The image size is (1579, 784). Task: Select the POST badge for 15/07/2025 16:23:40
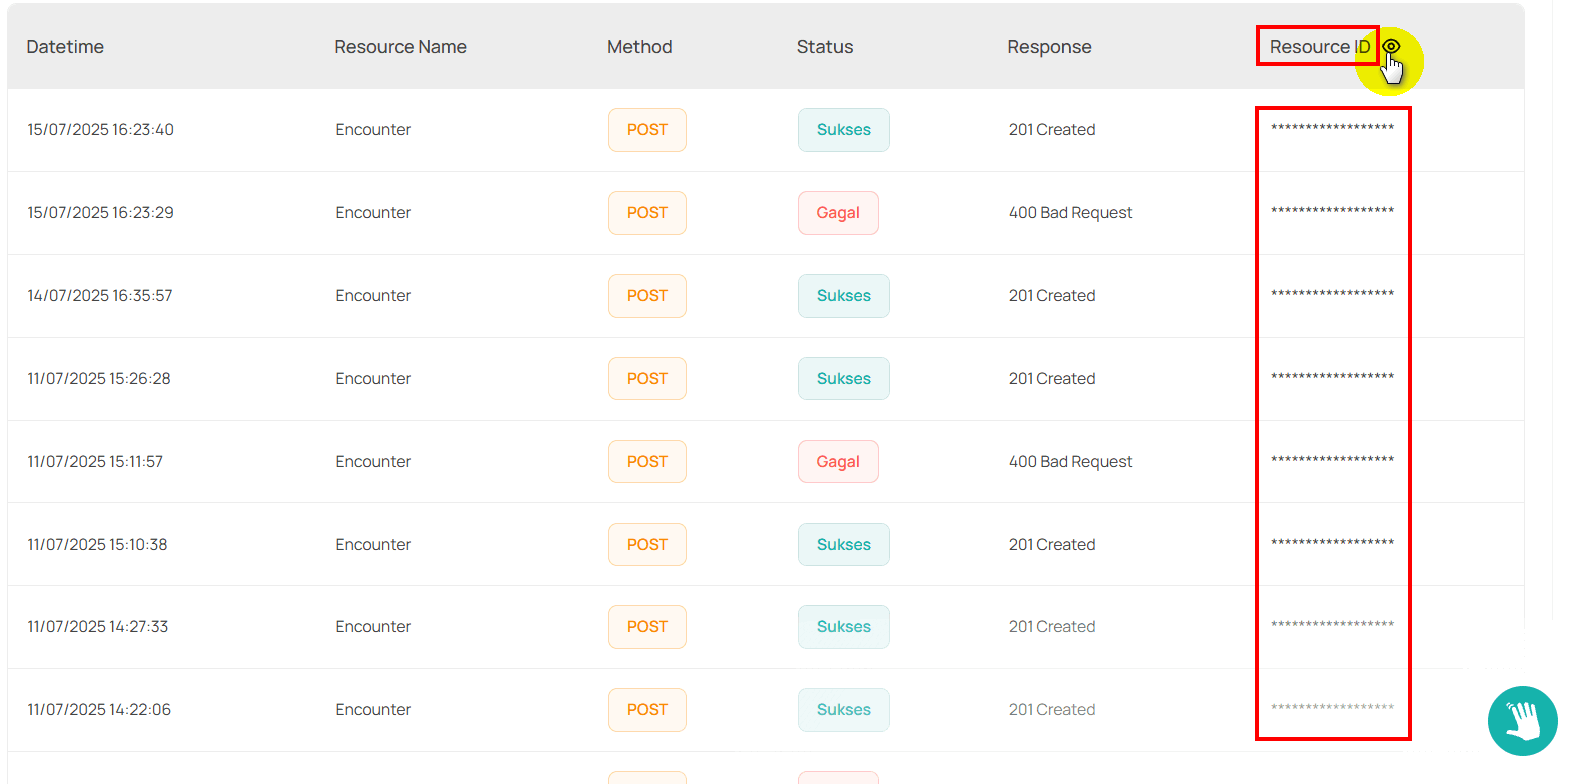click(647, 130)
